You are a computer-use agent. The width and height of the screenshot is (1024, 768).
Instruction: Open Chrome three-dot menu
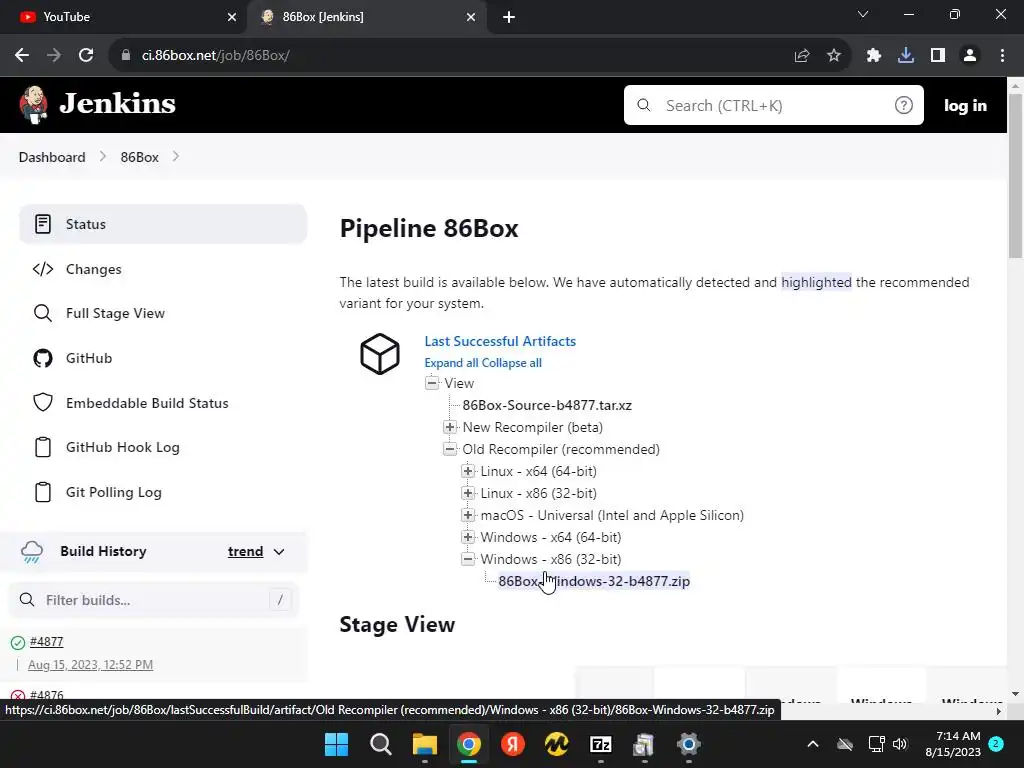(1002, 56)
